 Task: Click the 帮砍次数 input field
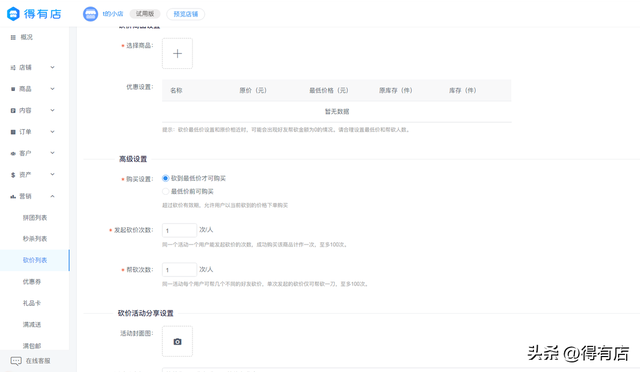pos(179,270)
